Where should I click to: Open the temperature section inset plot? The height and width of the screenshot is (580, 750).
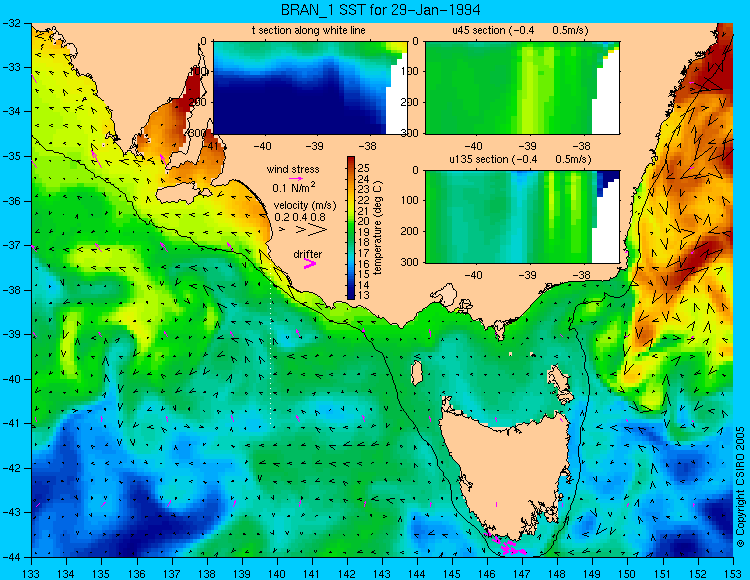pyautogui.click(x=310, y=88)
